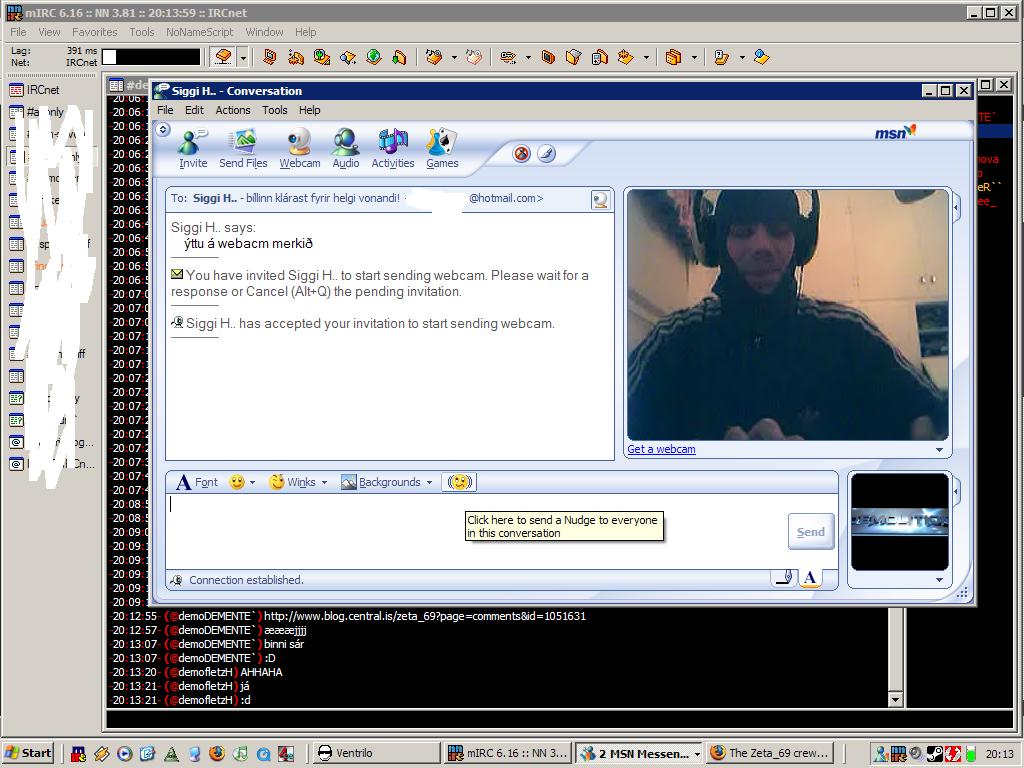Viewport: 1024px width, 768px height.
Task: Open the mIRC View menu
Action: coord(49,32)
